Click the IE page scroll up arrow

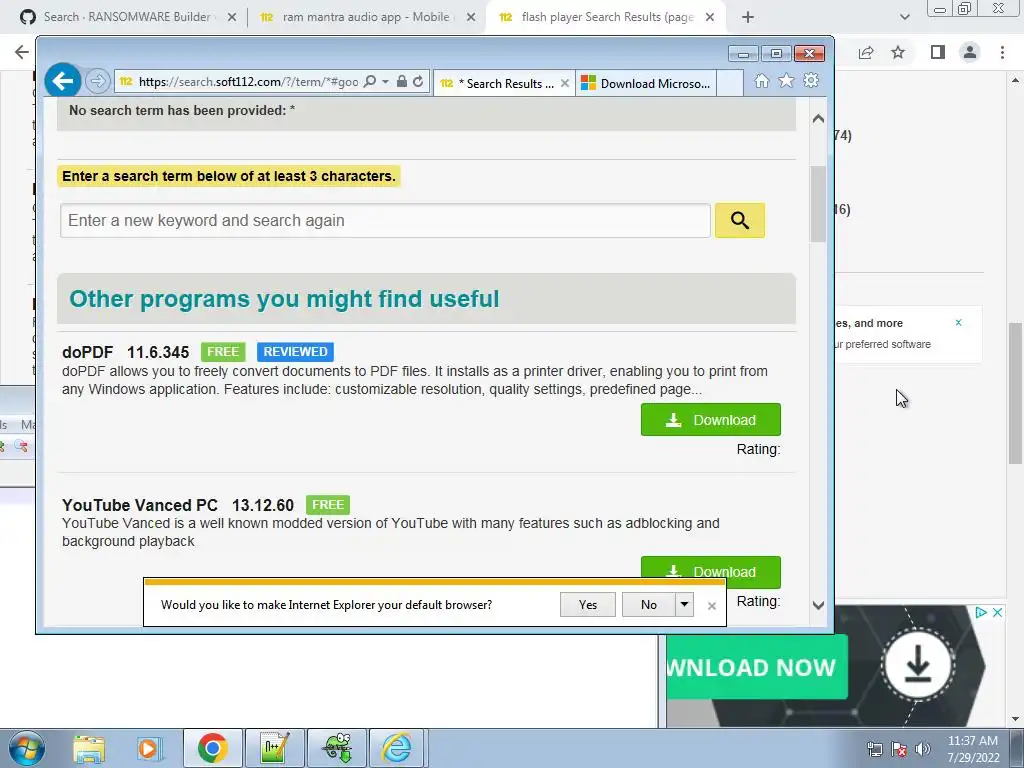818,119
